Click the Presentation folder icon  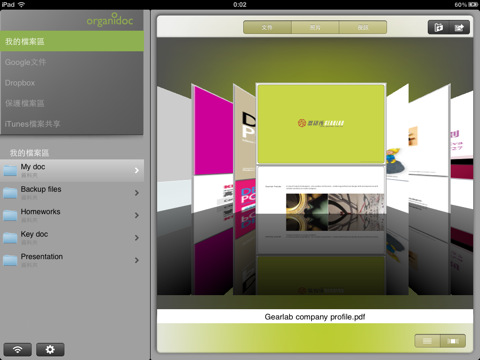click(x=10, y=260)
